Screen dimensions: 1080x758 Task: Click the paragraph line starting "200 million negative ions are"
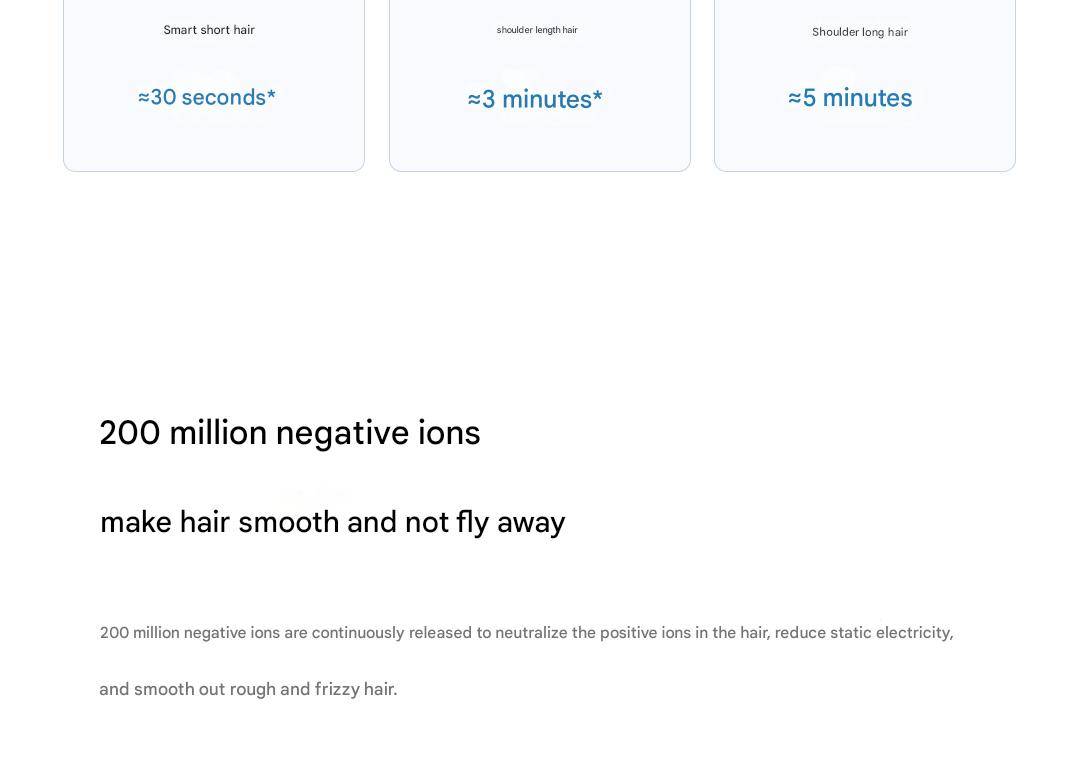(x=526, y=633)
